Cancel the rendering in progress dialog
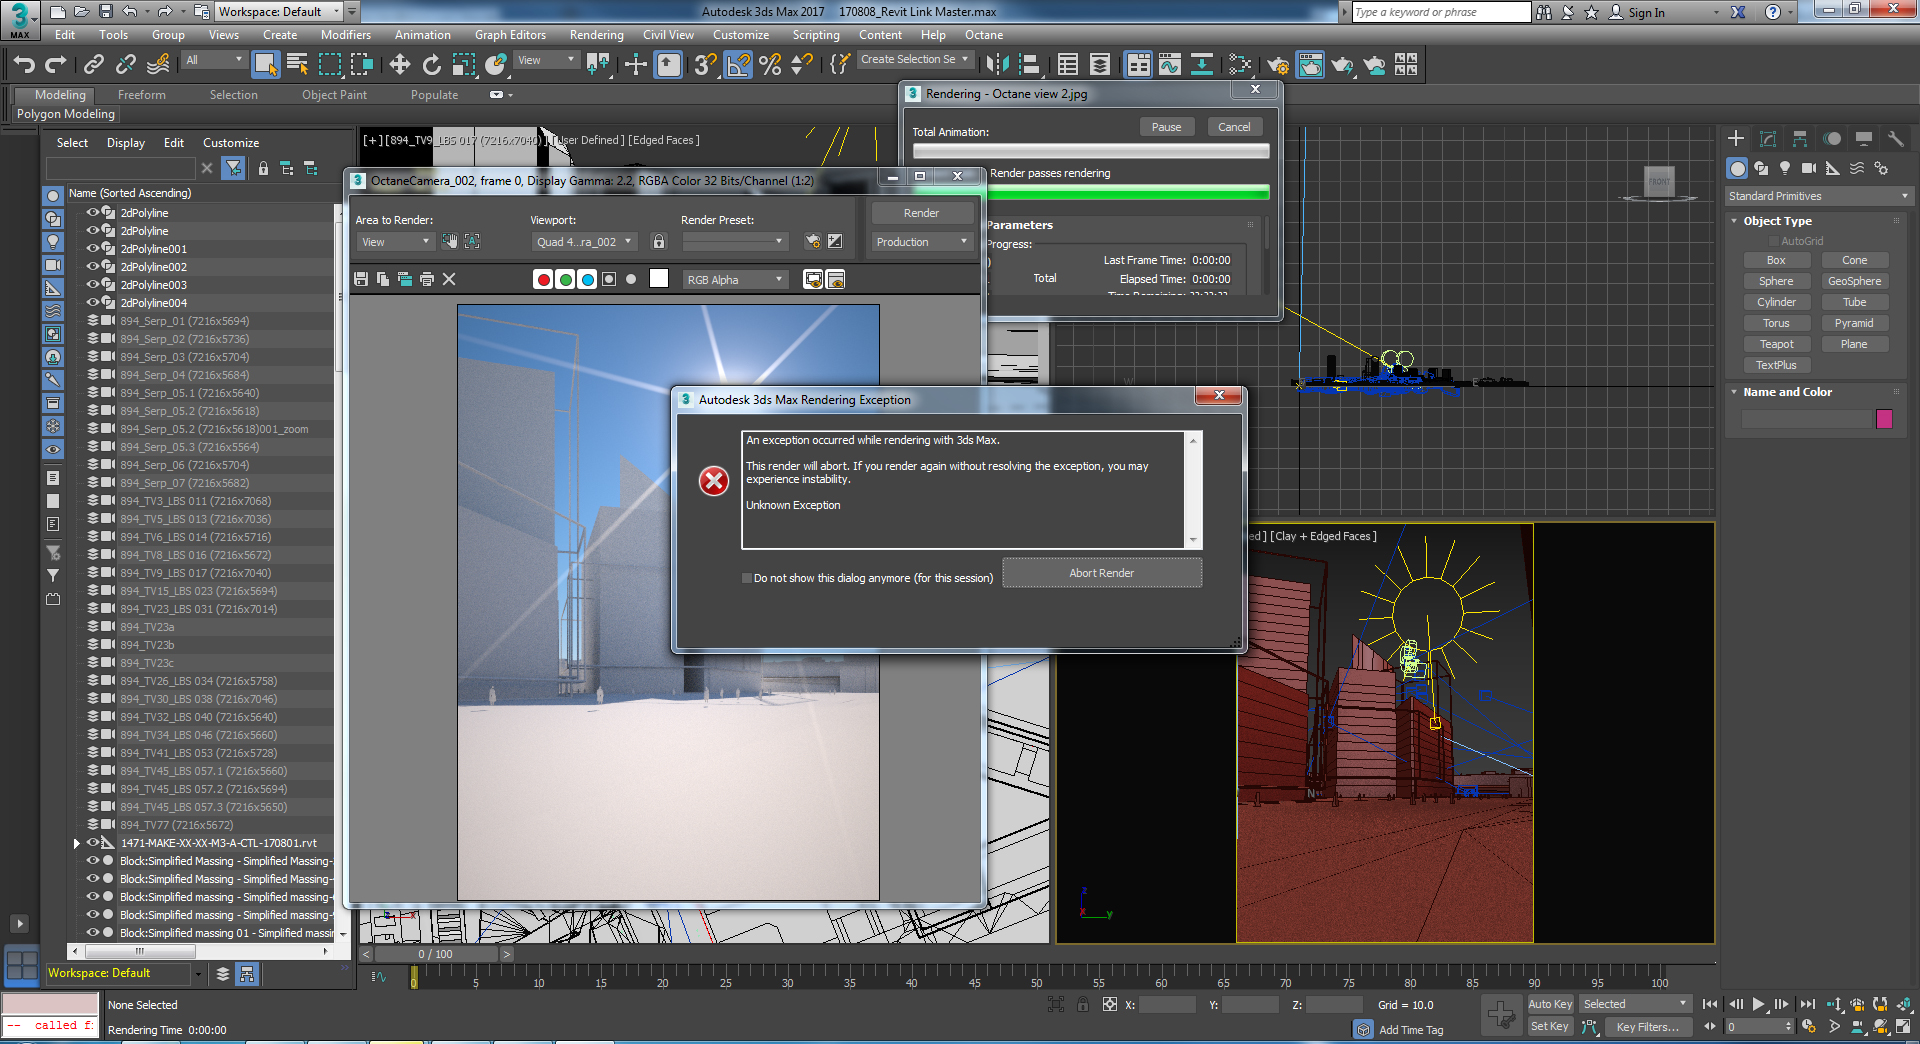Viewport: 1920px width, 1044px height. (1234, 127)
